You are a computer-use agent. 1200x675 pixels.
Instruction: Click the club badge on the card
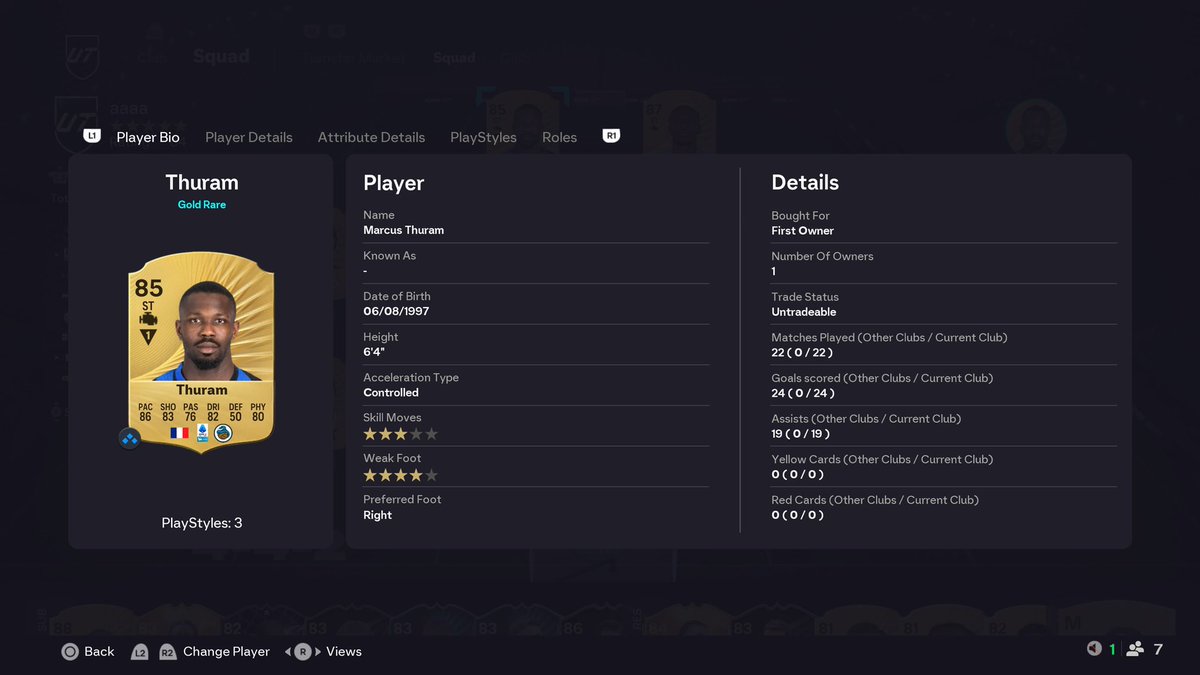click(222, 433)
